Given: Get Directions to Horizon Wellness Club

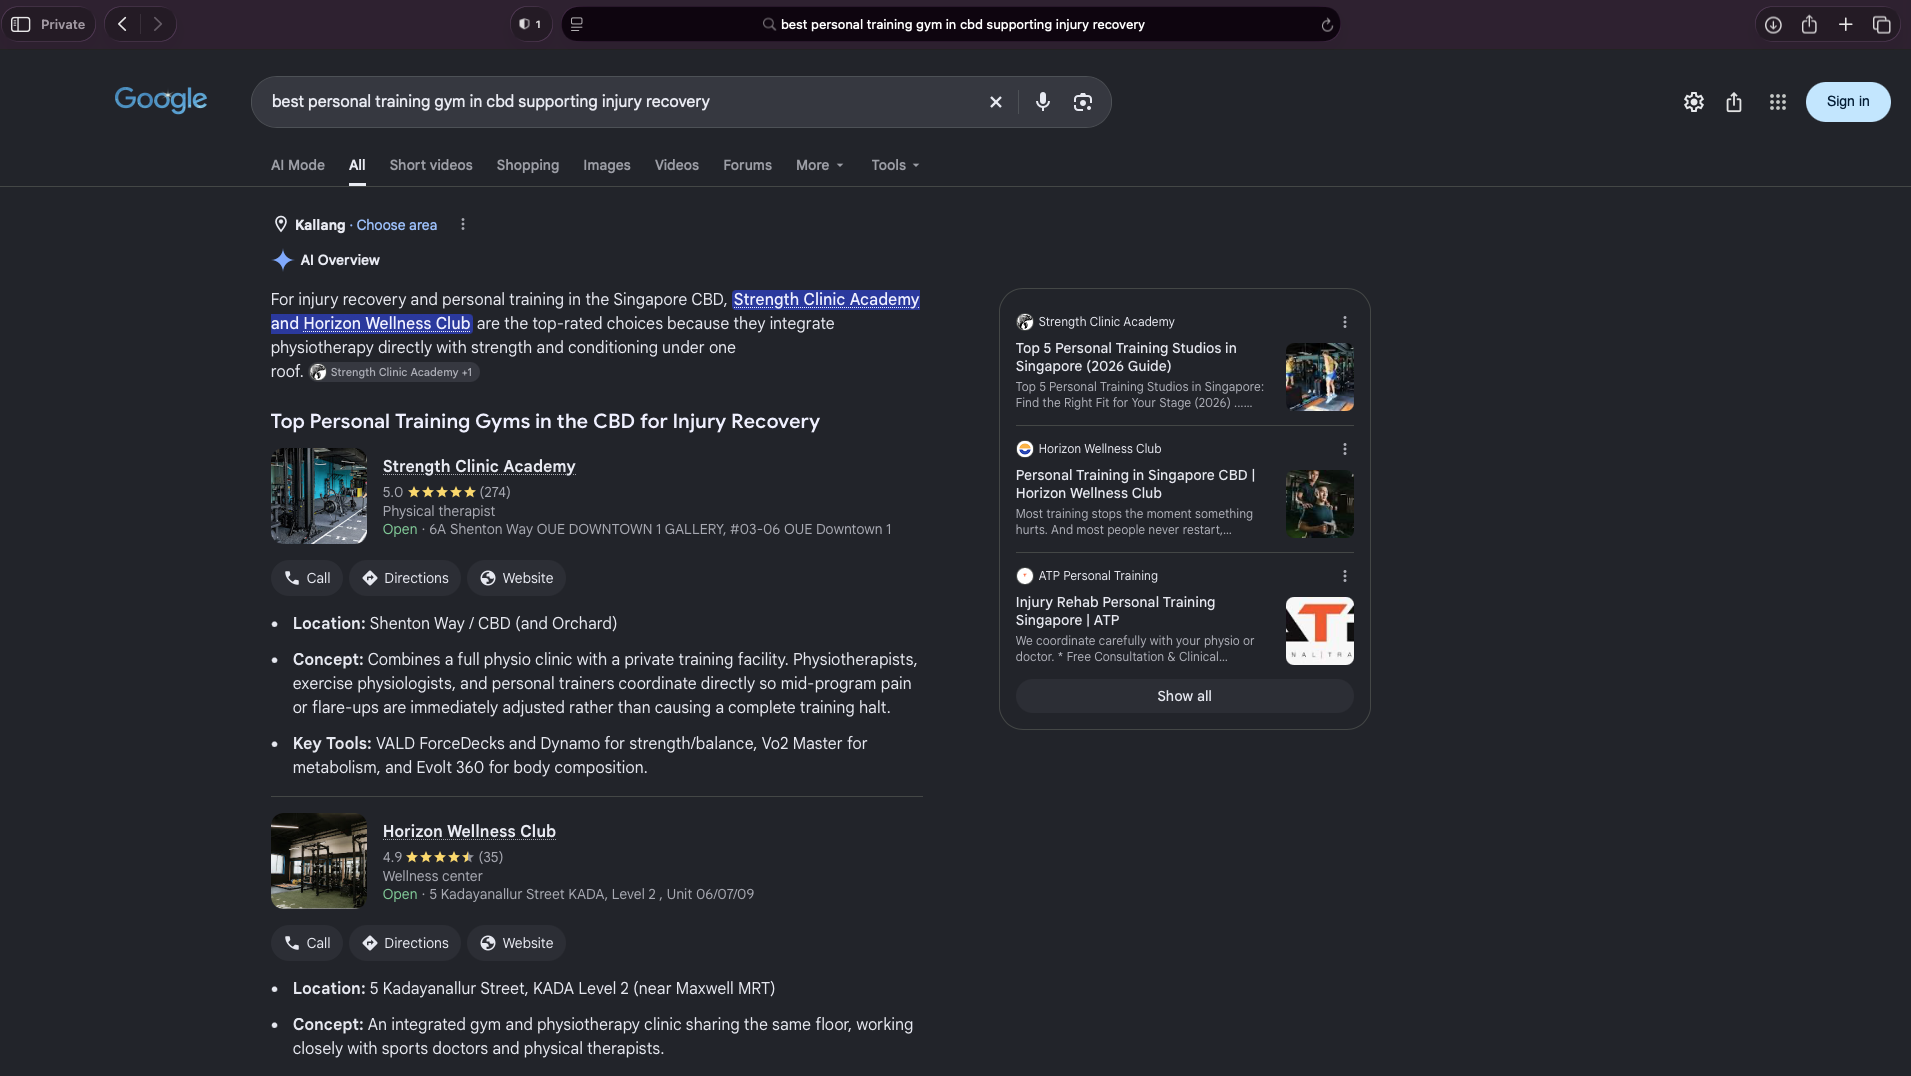Looking at the screenshot, I should click(x=404, y=943).
